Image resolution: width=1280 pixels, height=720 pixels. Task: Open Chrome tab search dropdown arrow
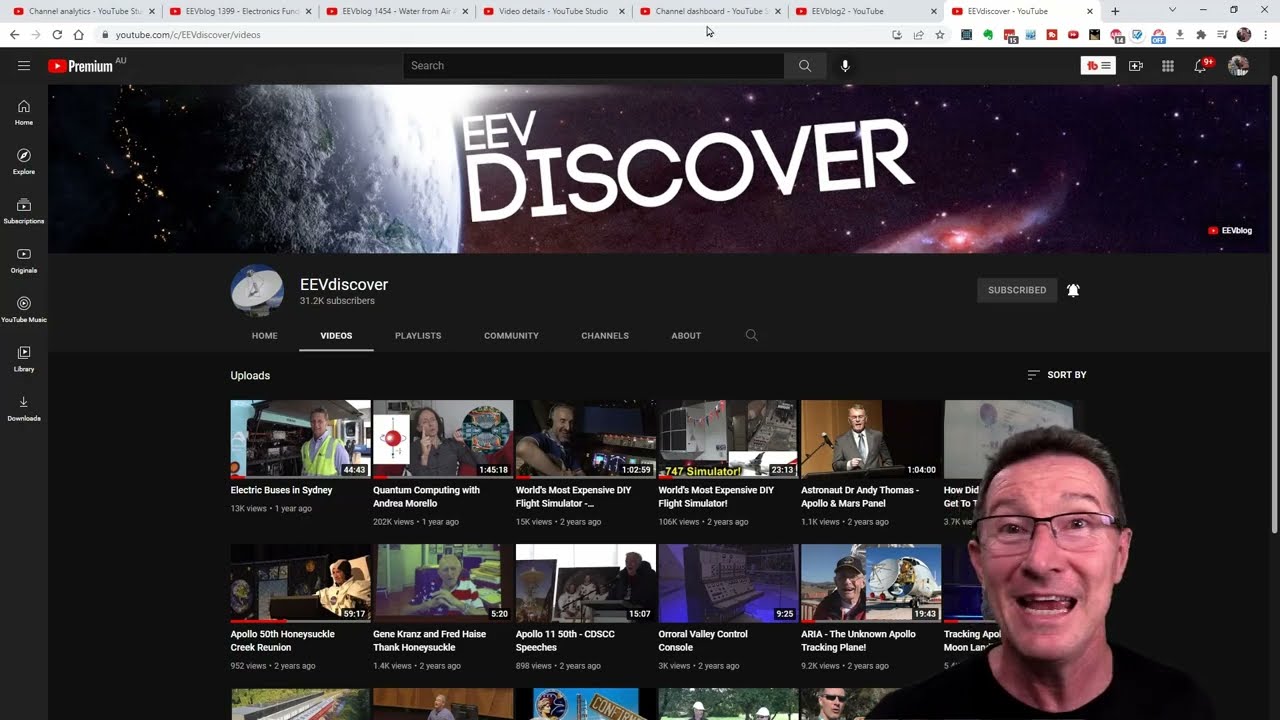(1172, 10)
